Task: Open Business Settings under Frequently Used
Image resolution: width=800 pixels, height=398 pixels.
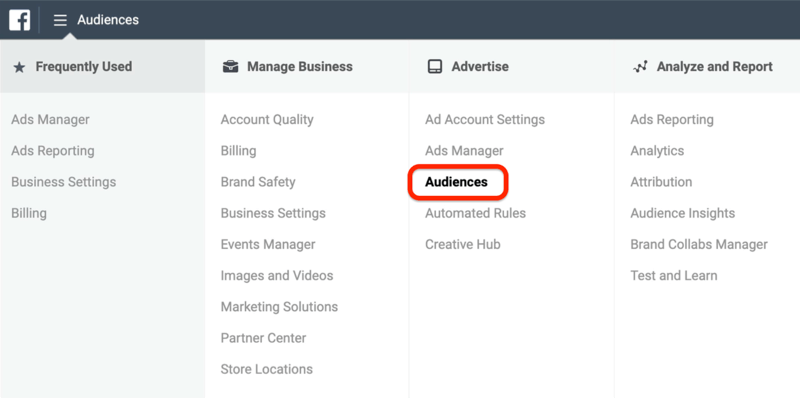Action: click(64, 182)
